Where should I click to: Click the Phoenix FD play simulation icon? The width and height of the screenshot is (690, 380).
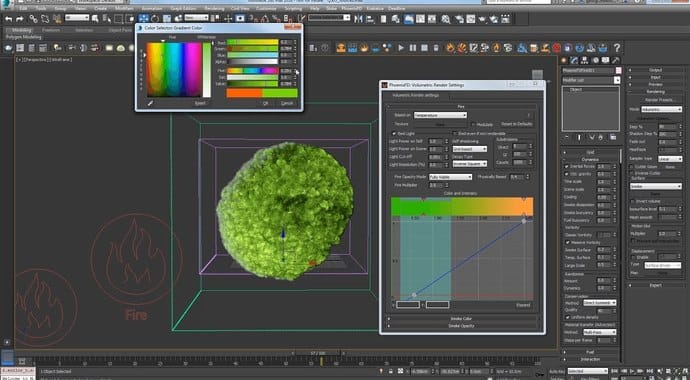click(x=401, y=48)
